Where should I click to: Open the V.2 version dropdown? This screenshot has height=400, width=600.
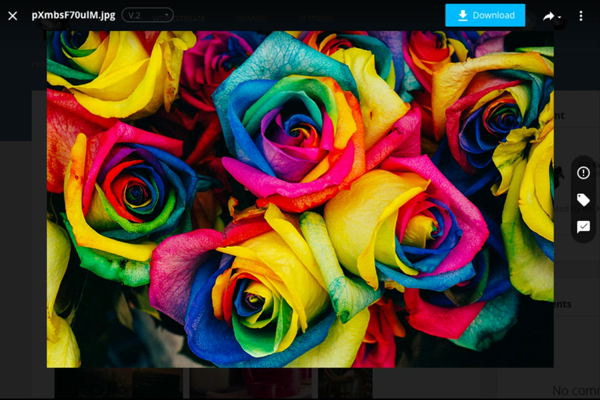click(147, 15)
